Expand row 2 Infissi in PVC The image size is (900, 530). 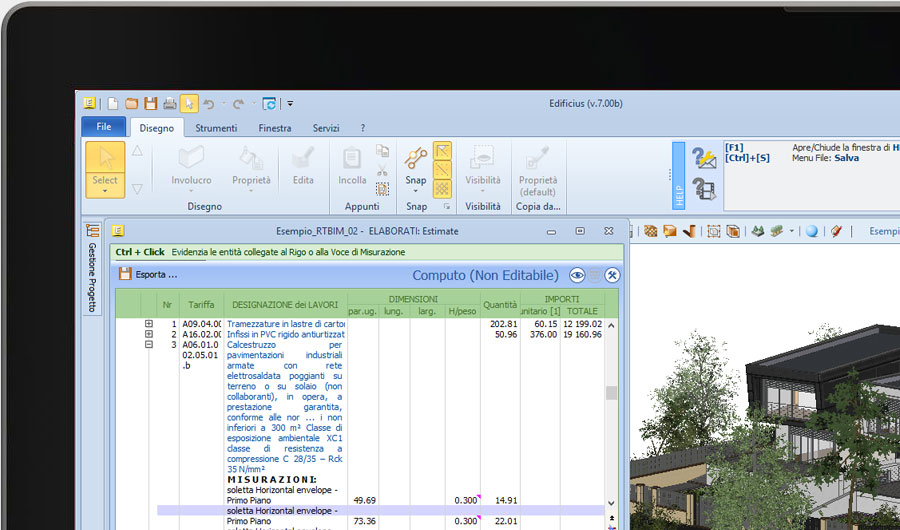click(149, 334)
